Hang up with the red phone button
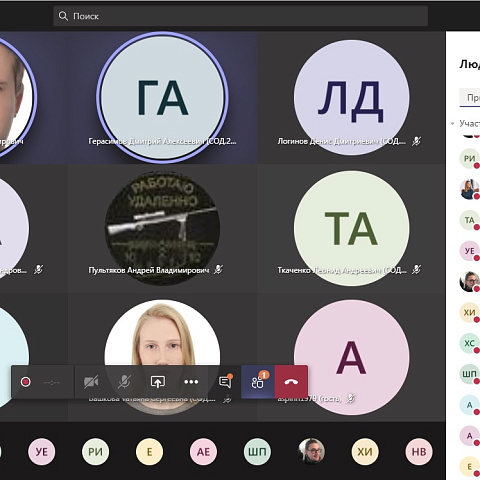The image size is (480, 480). (291, 382)
